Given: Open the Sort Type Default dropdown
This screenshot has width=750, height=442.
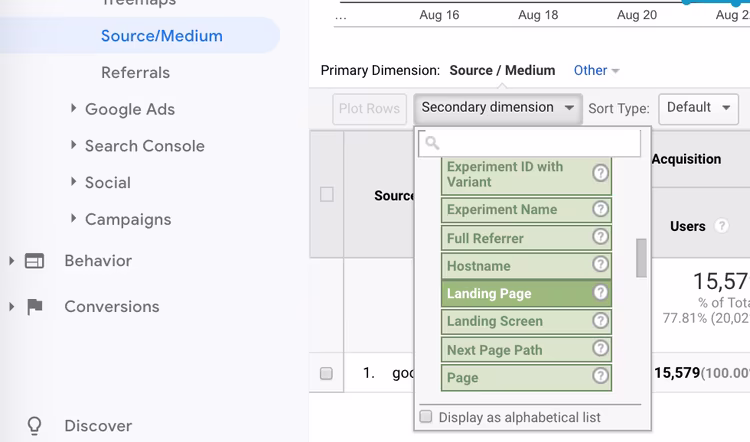Looking at the screenshot, I should [x=698, y=109].
